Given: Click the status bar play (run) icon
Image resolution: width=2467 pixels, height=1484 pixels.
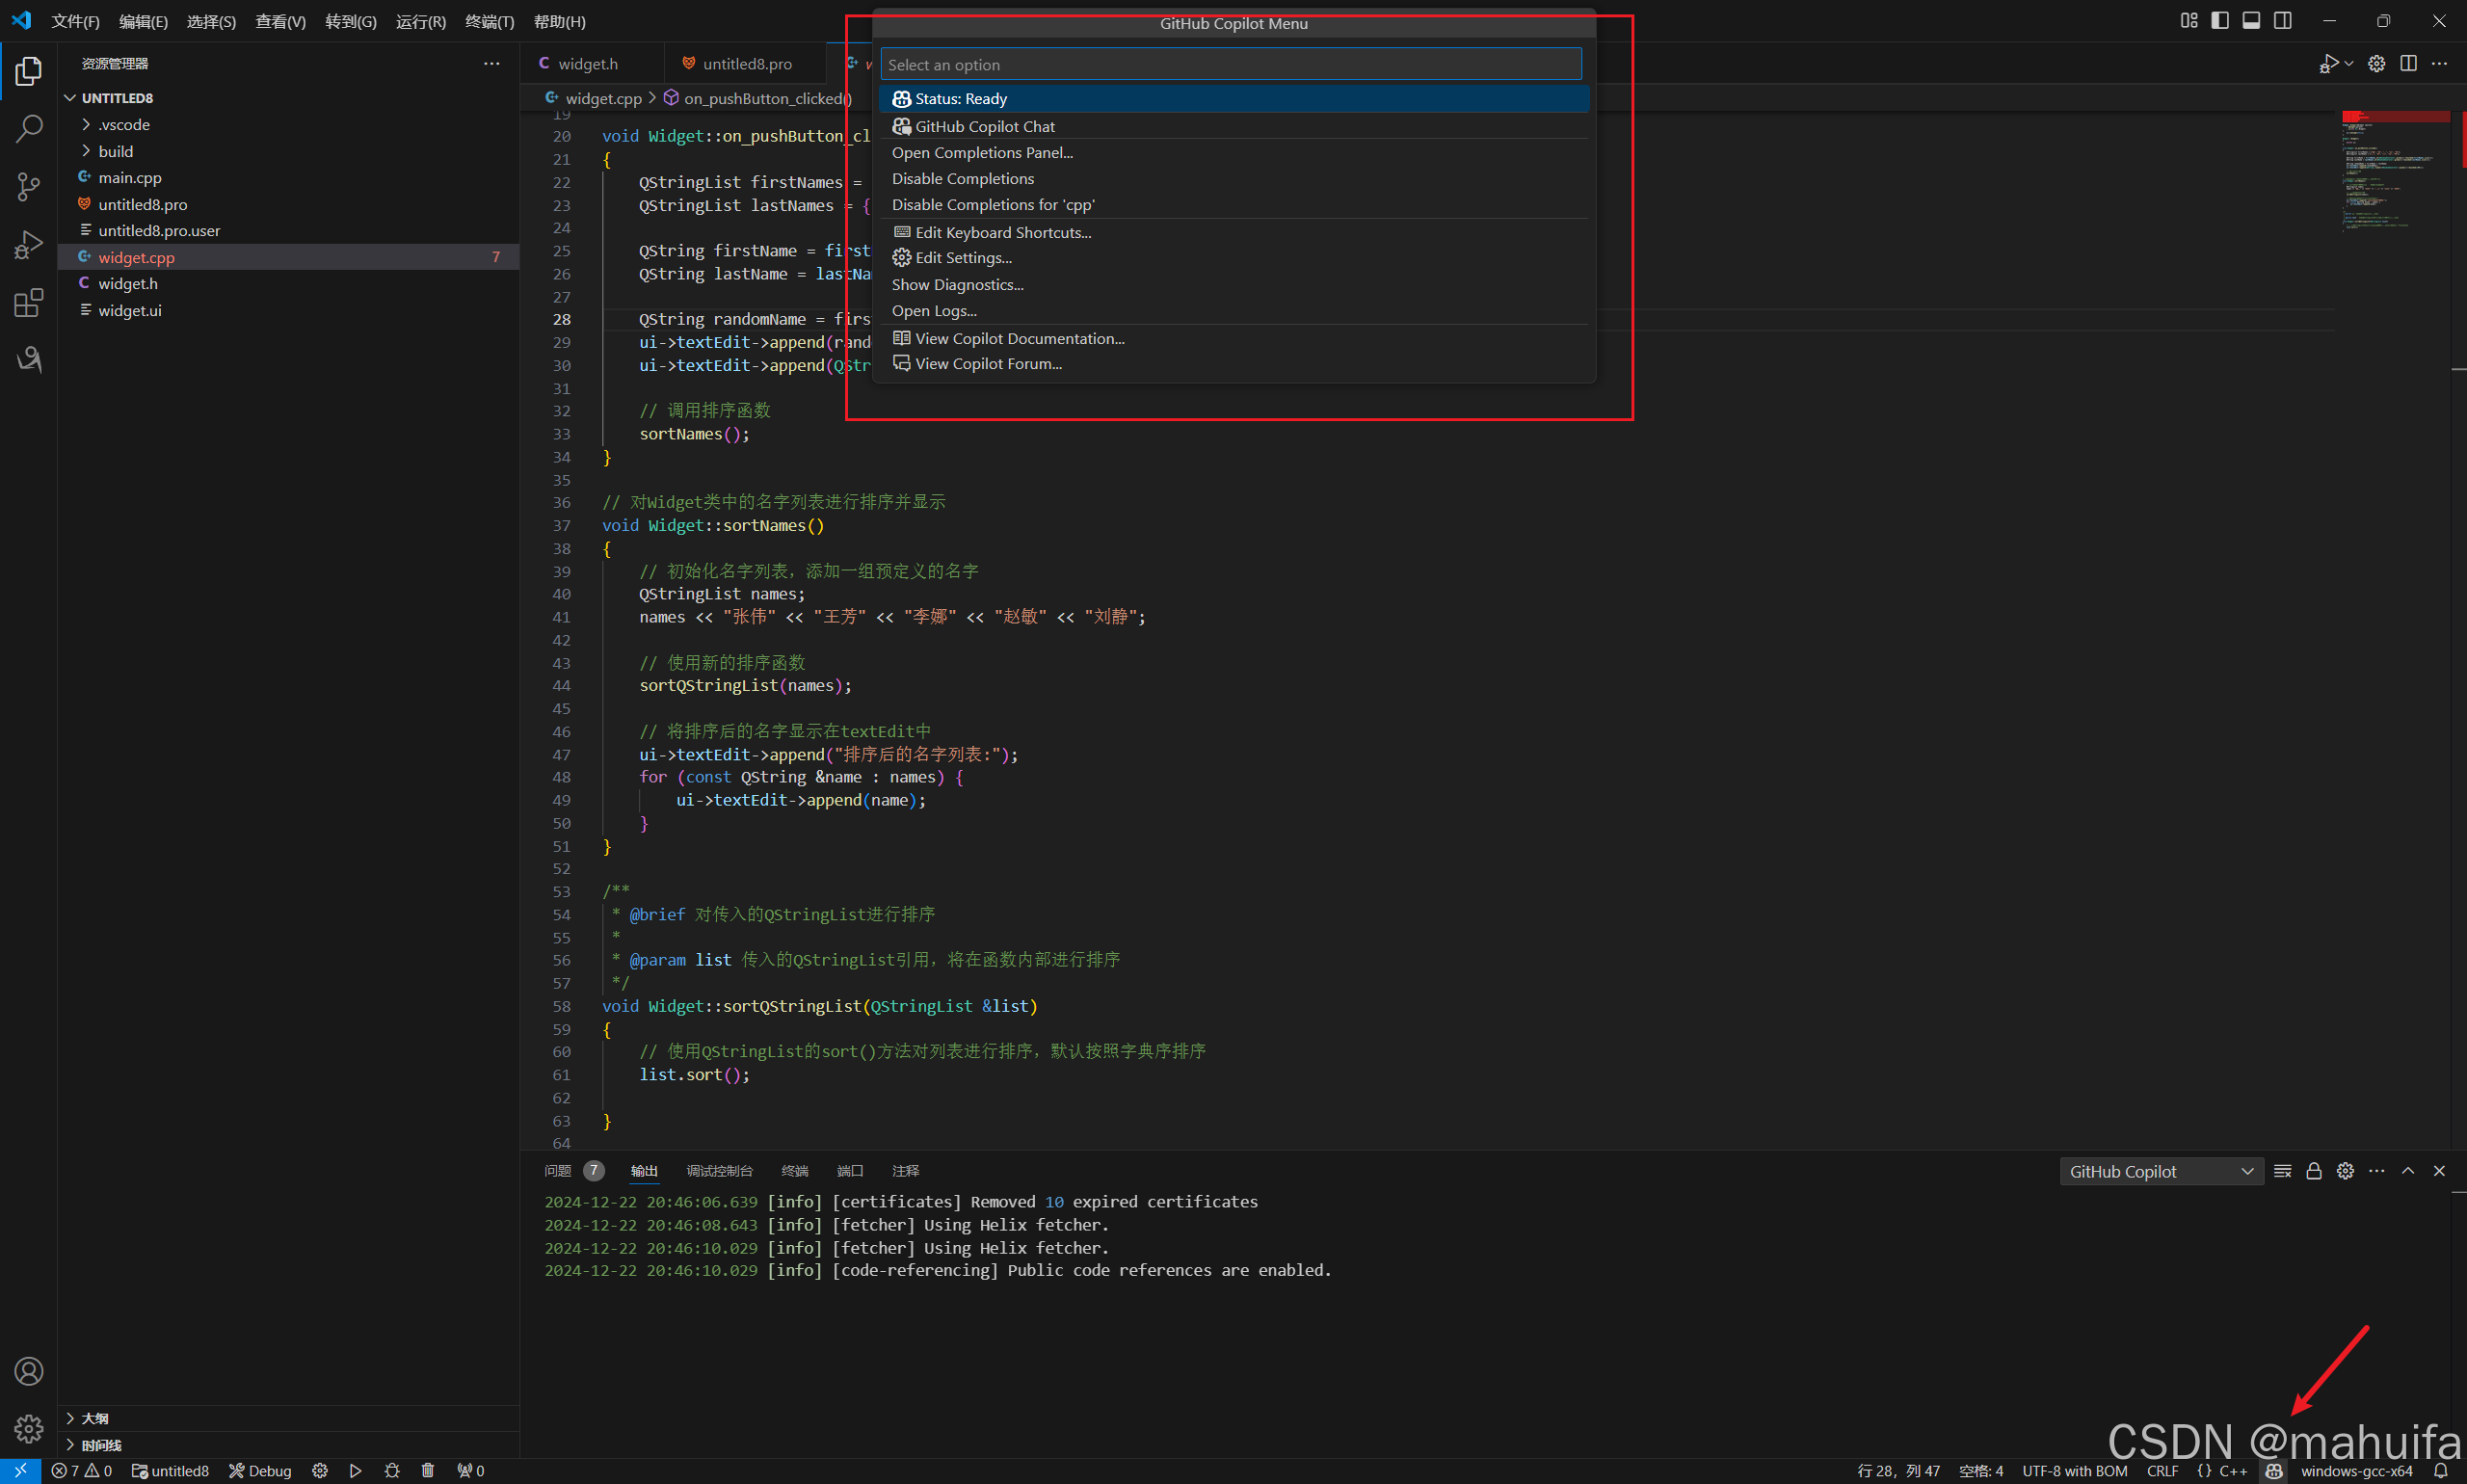Looking at the screenshot, I should 355,1471.
